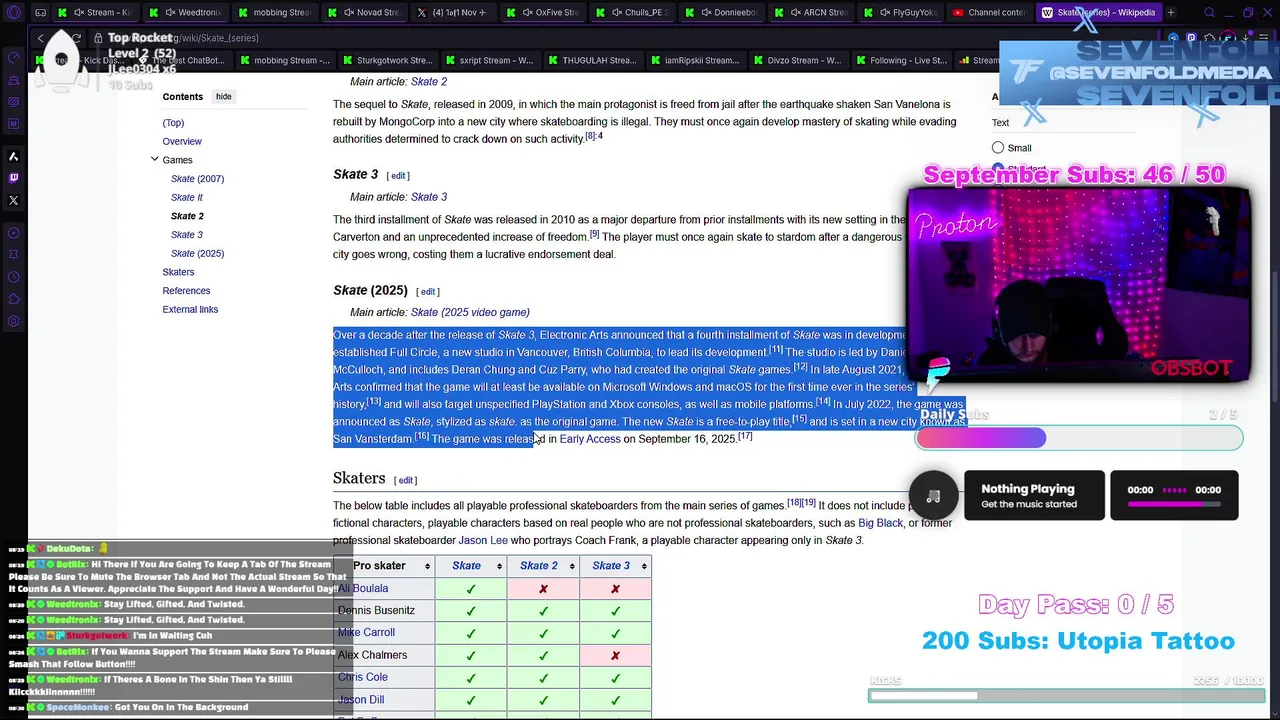Open a new tab with plus button
The width and height of the screenshot is (1280, 720).
coord(1171,13)
